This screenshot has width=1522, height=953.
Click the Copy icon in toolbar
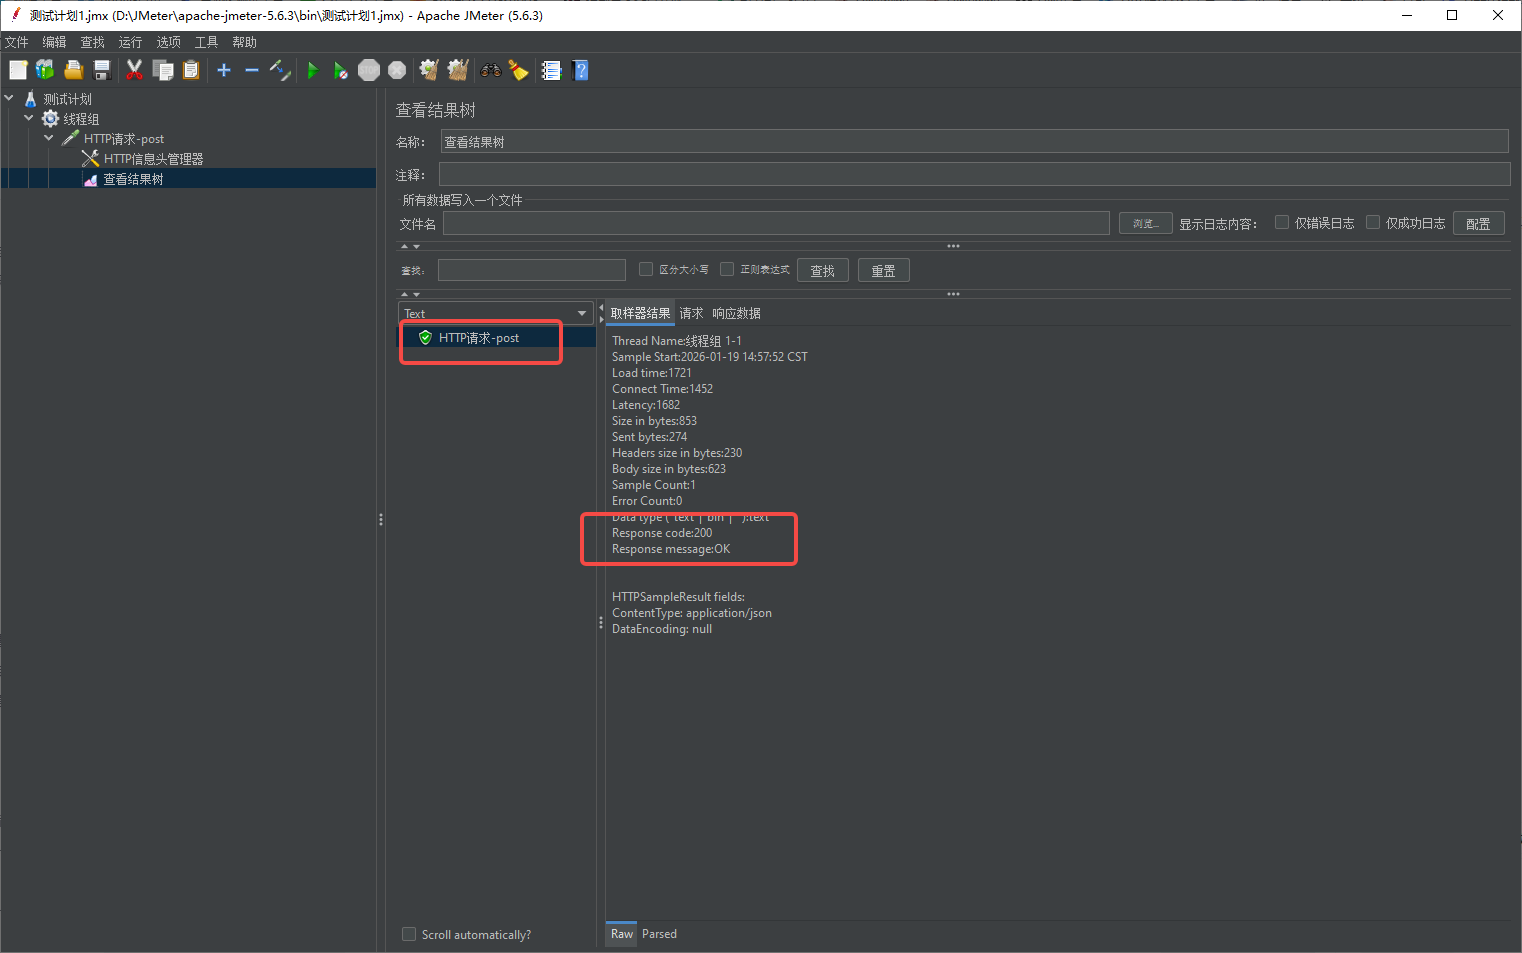[163, 70]
